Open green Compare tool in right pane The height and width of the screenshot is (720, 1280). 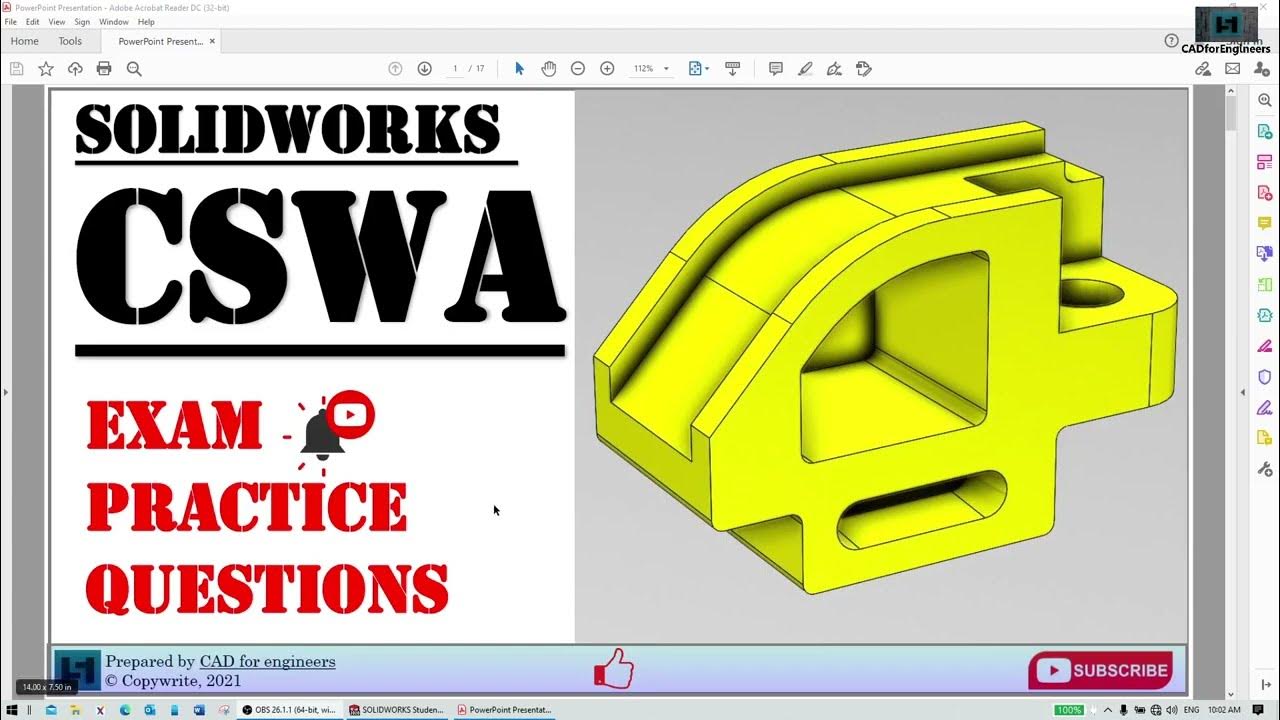pyautogui.click(x=1264, y=285)
